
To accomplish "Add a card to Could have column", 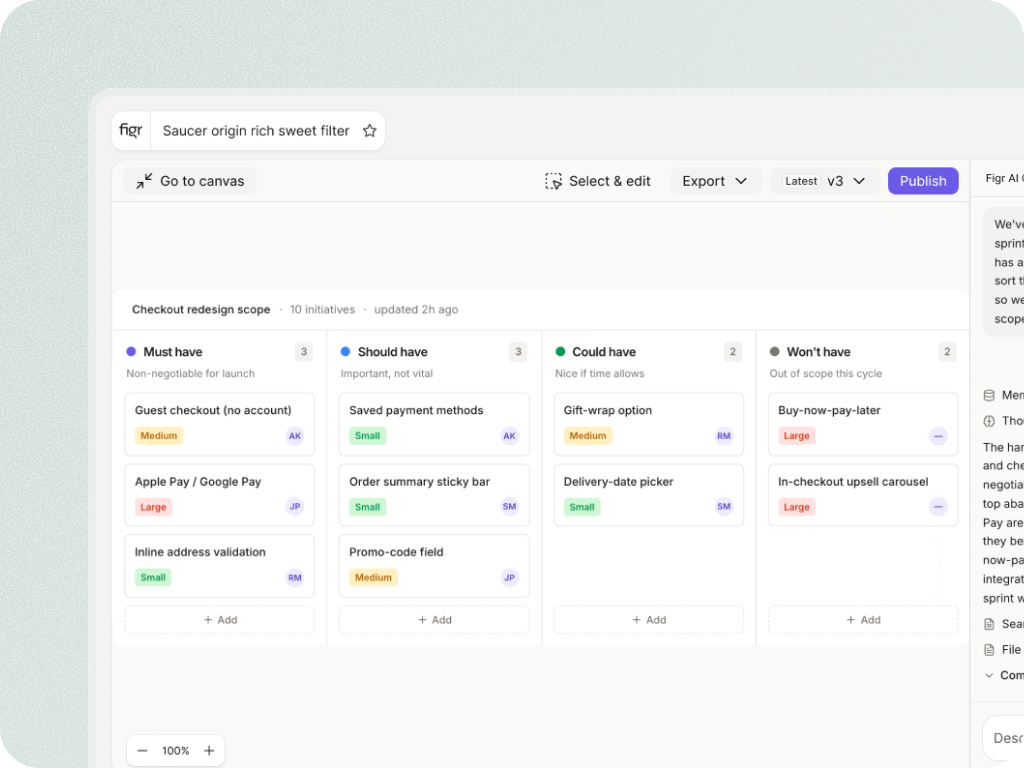I will click(648, 620).
